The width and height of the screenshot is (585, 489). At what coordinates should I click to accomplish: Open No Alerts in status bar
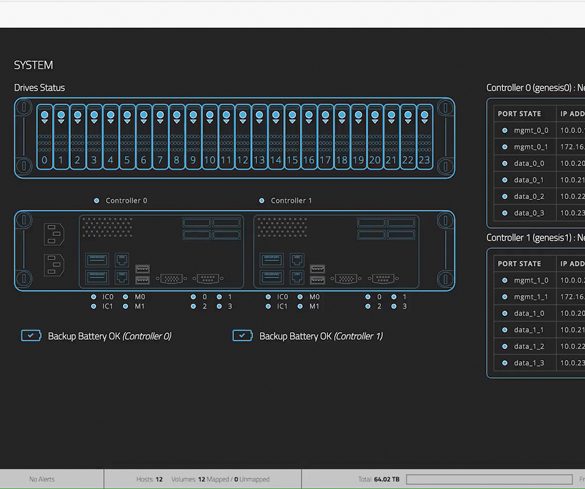tap(42, 479)
